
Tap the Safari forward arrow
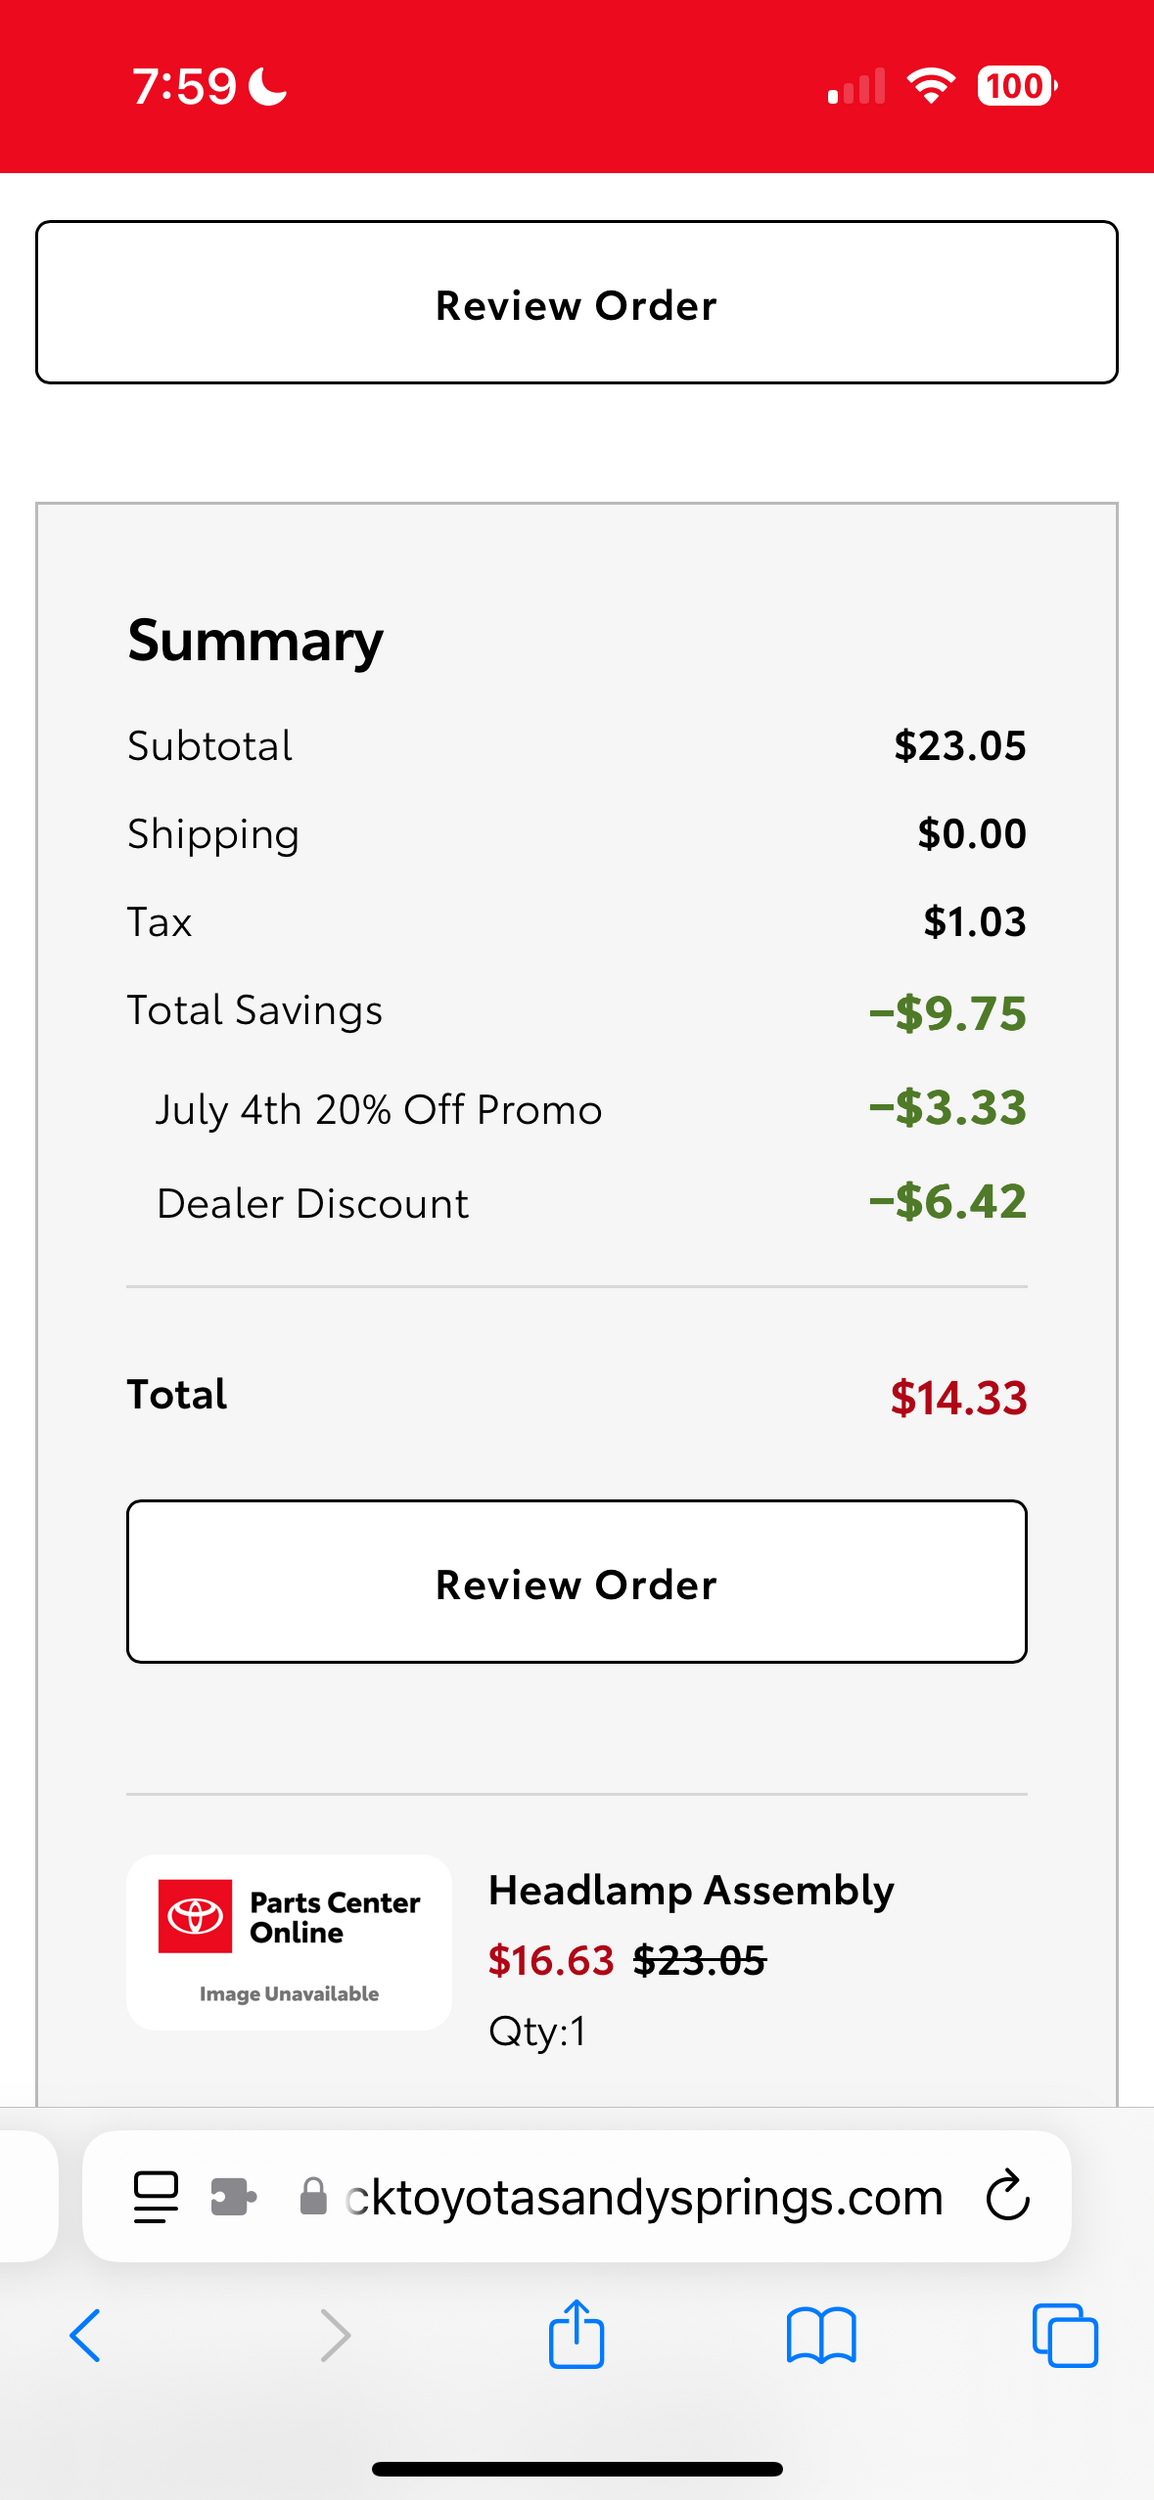(x=334, y=2336)
